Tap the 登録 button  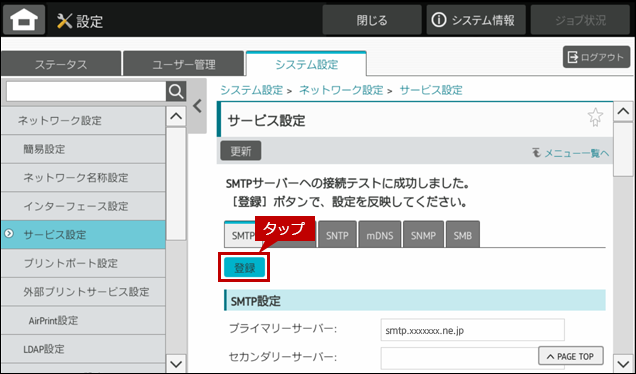pos(245,267)
